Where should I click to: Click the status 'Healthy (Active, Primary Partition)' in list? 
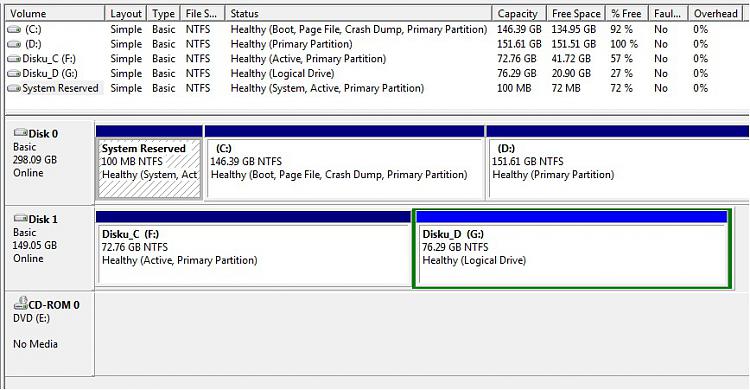[x=308, y=59]
